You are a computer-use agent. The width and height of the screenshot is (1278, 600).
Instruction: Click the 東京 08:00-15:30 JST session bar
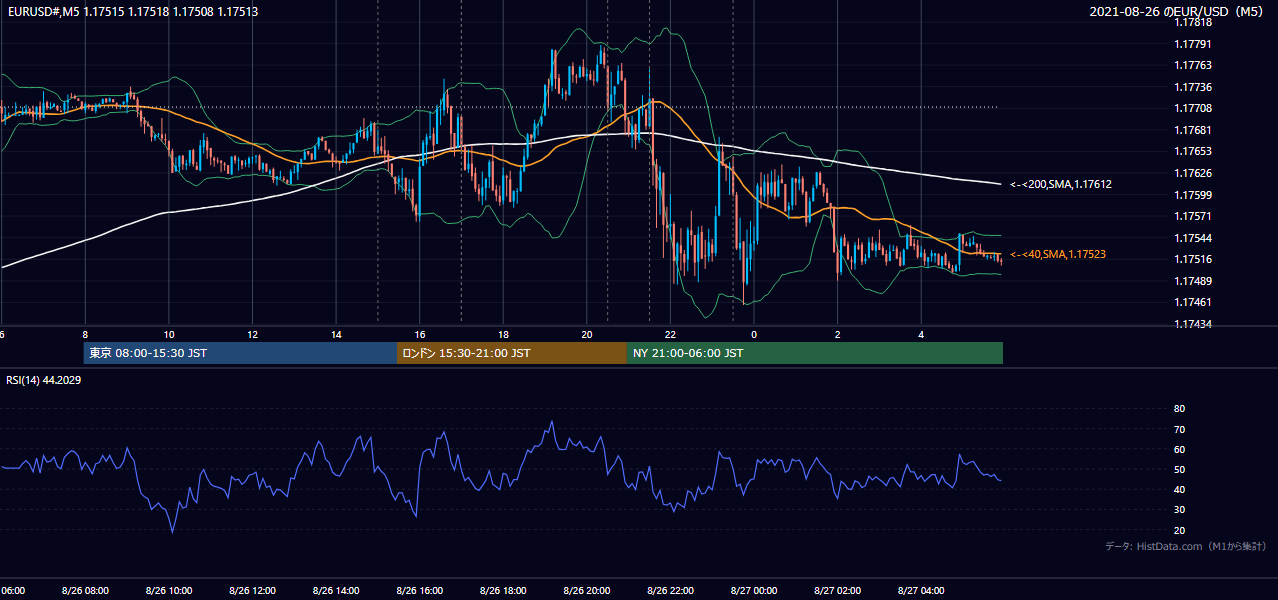(241, 353)
